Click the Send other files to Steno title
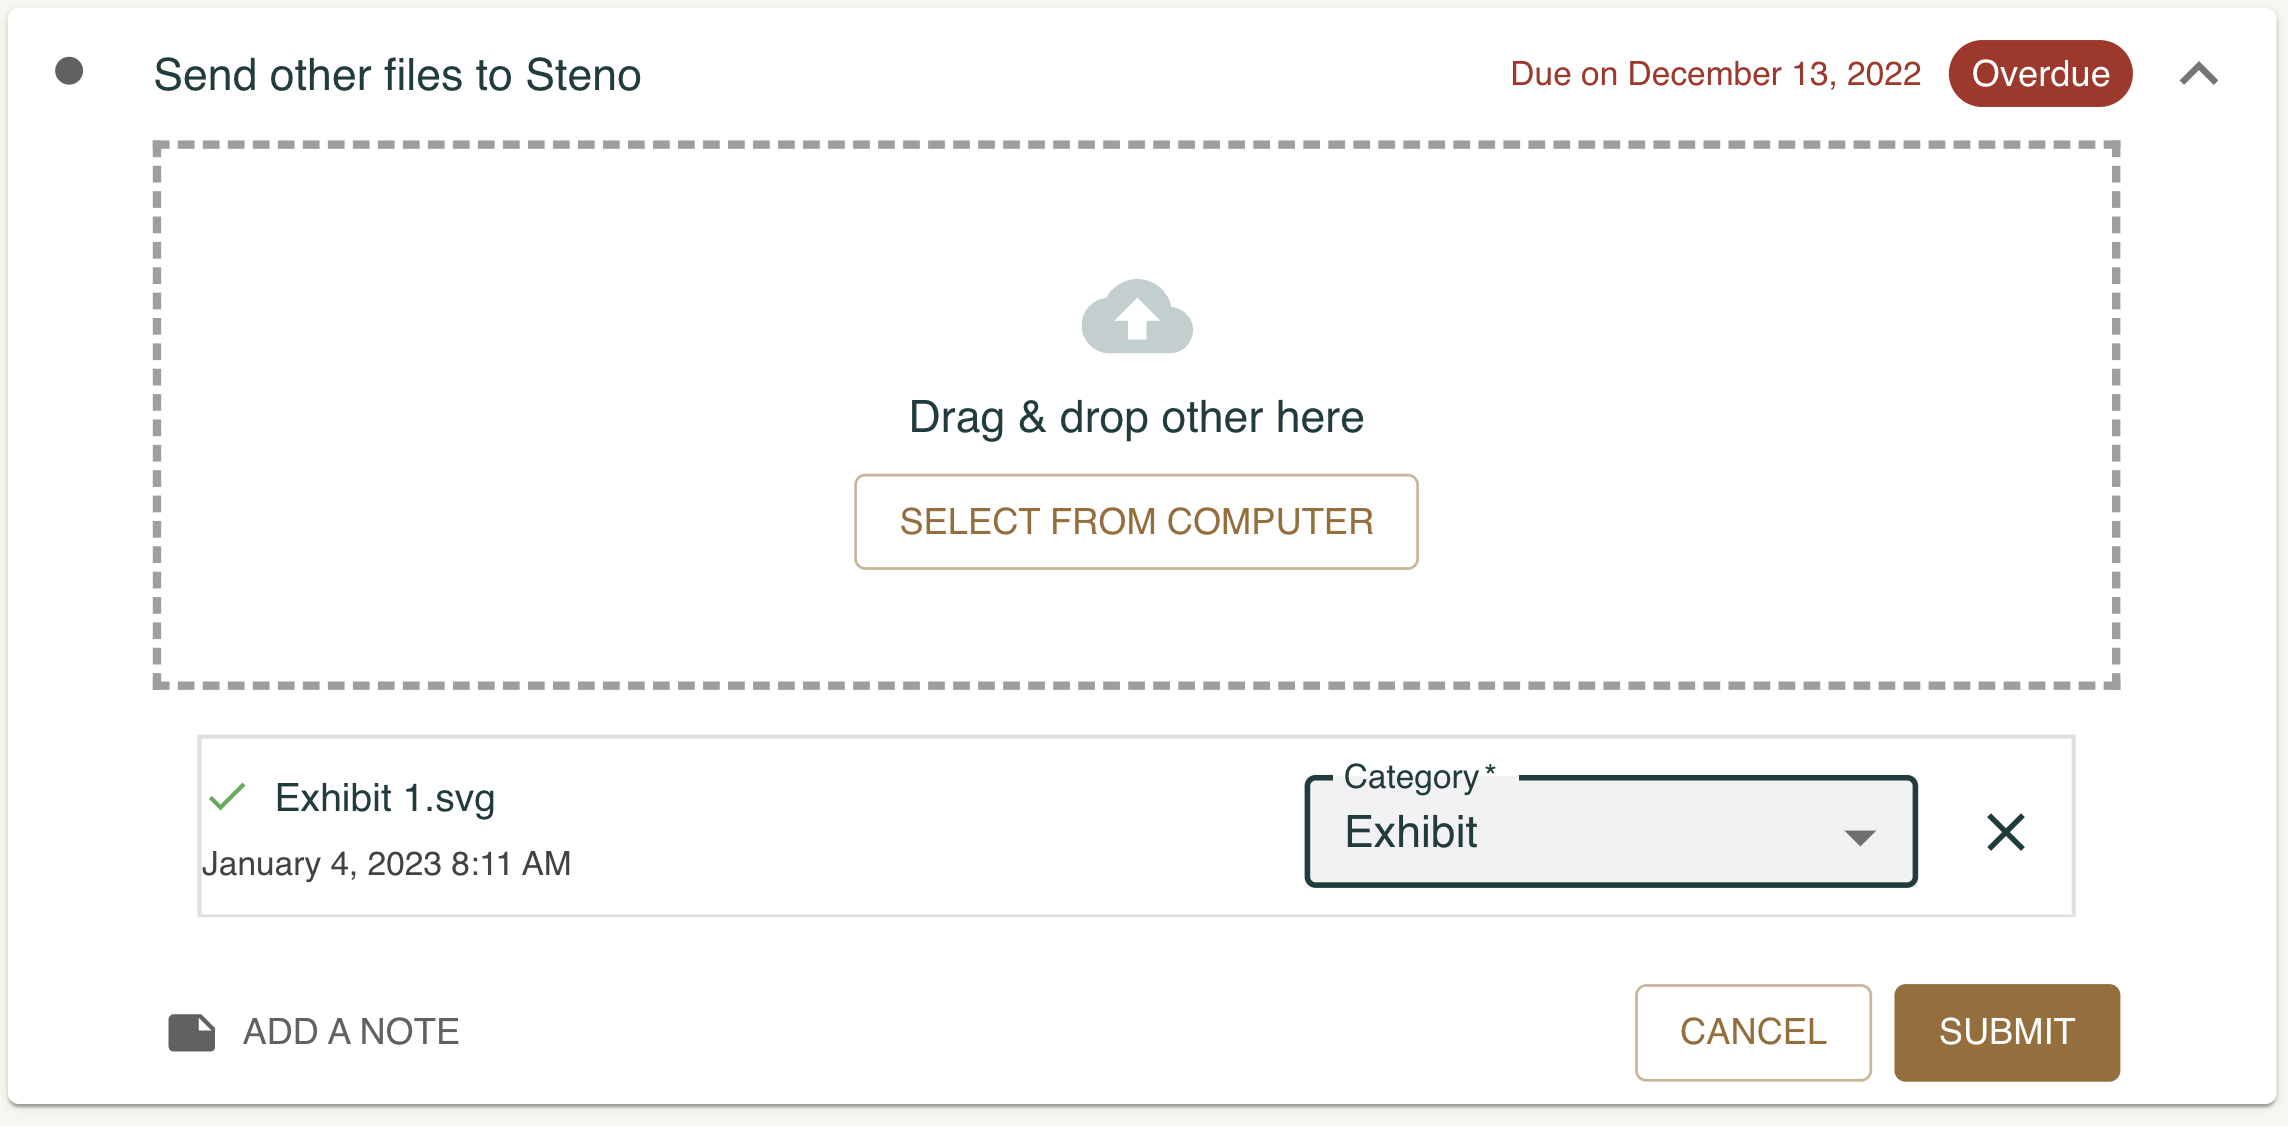This screenshot has height=1126, width=2288. point(397,75)
